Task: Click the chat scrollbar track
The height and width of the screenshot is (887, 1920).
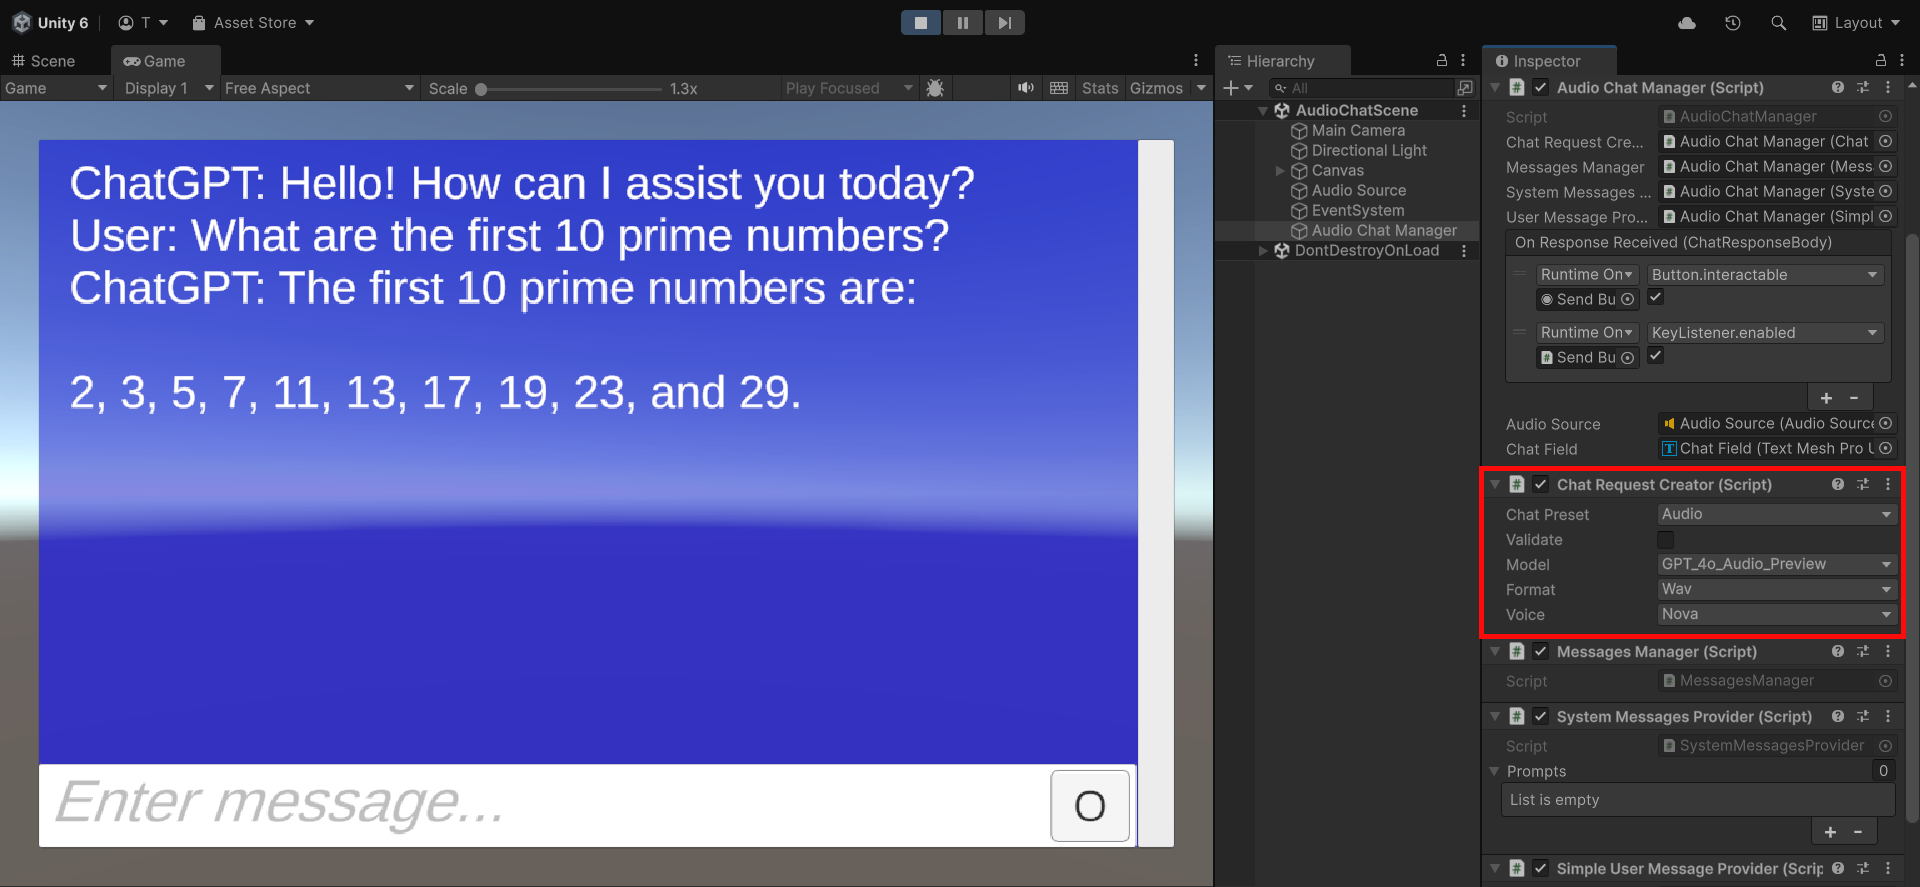Action: click(x=1156, y=493)
